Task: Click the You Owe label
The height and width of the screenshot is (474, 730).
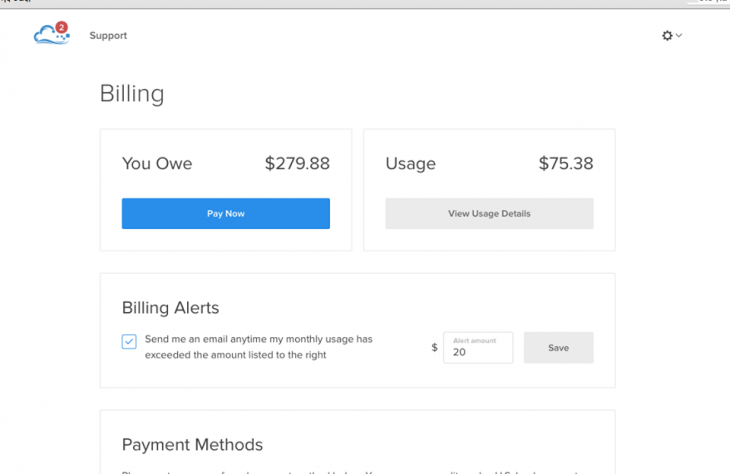Action: pyautogui.click(x=157, y=163)
